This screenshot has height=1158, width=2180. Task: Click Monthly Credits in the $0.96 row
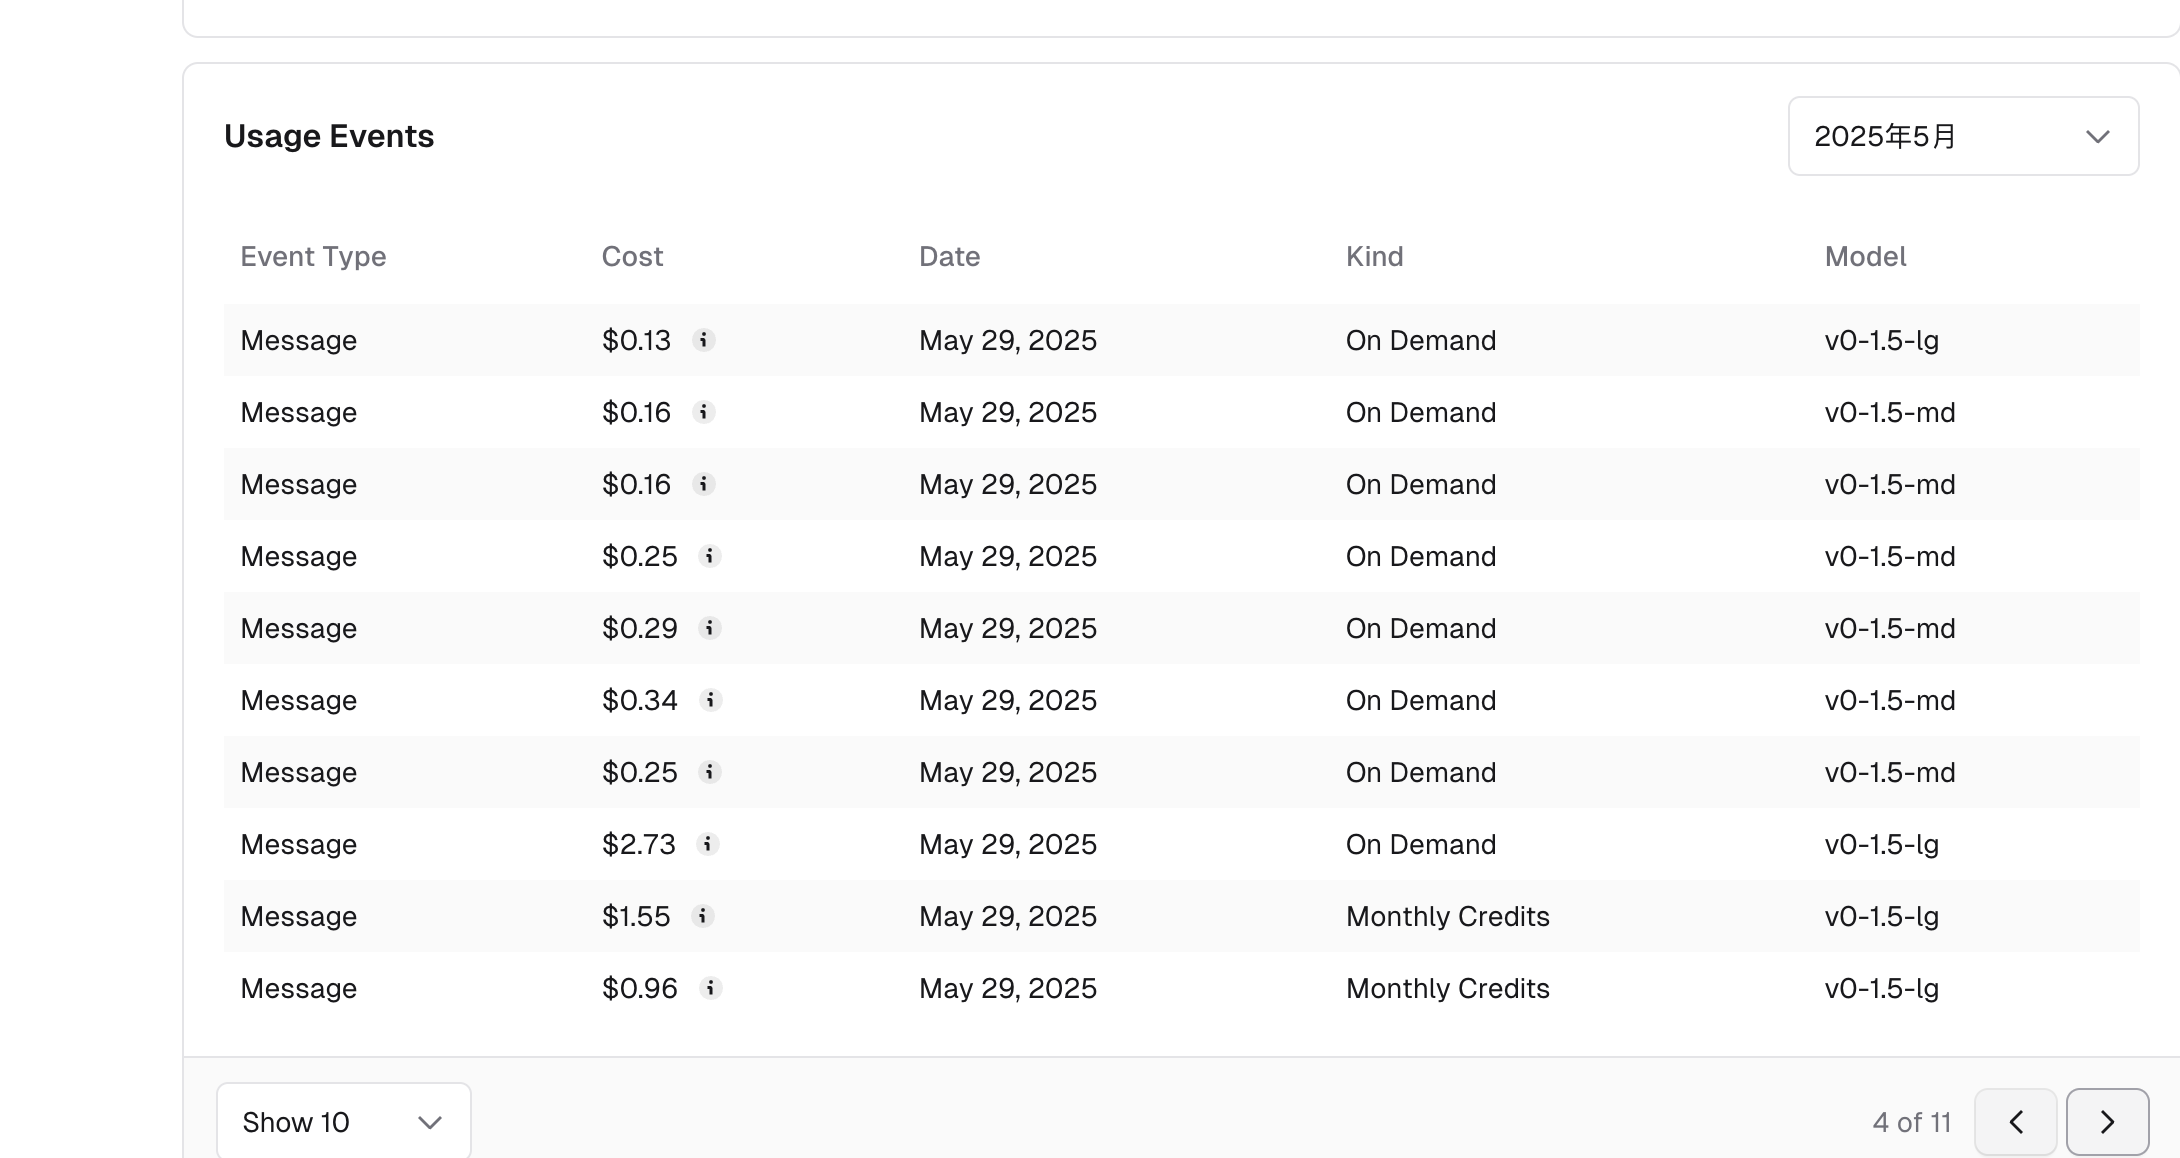(x=1448, y=988)
